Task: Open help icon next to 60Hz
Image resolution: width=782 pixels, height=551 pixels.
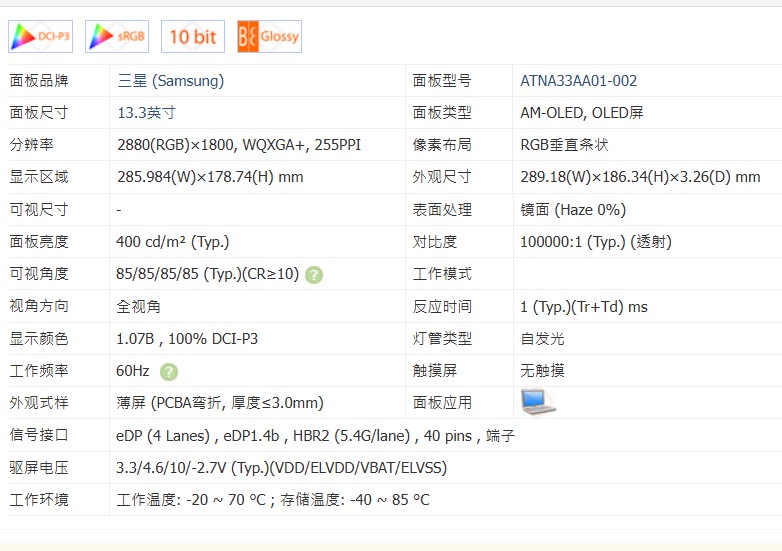Action: pyautogui.click(x=169, y=372)
